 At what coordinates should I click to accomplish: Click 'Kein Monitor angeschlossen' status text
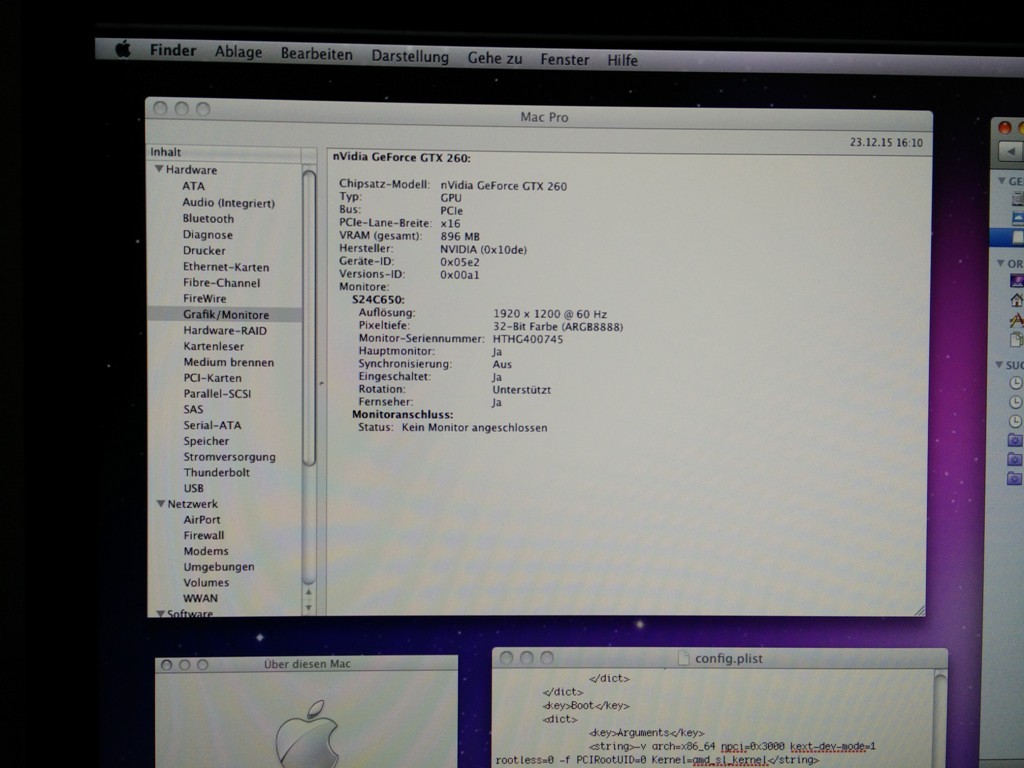tap(474, 428)
